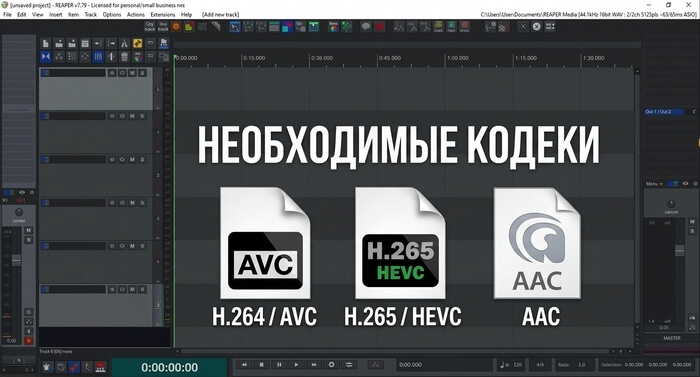700x377 pixels.
Task: Click the 0:45.000 mark on the timeline ruler
Action: pyautogui.click(x=390, y=58)
